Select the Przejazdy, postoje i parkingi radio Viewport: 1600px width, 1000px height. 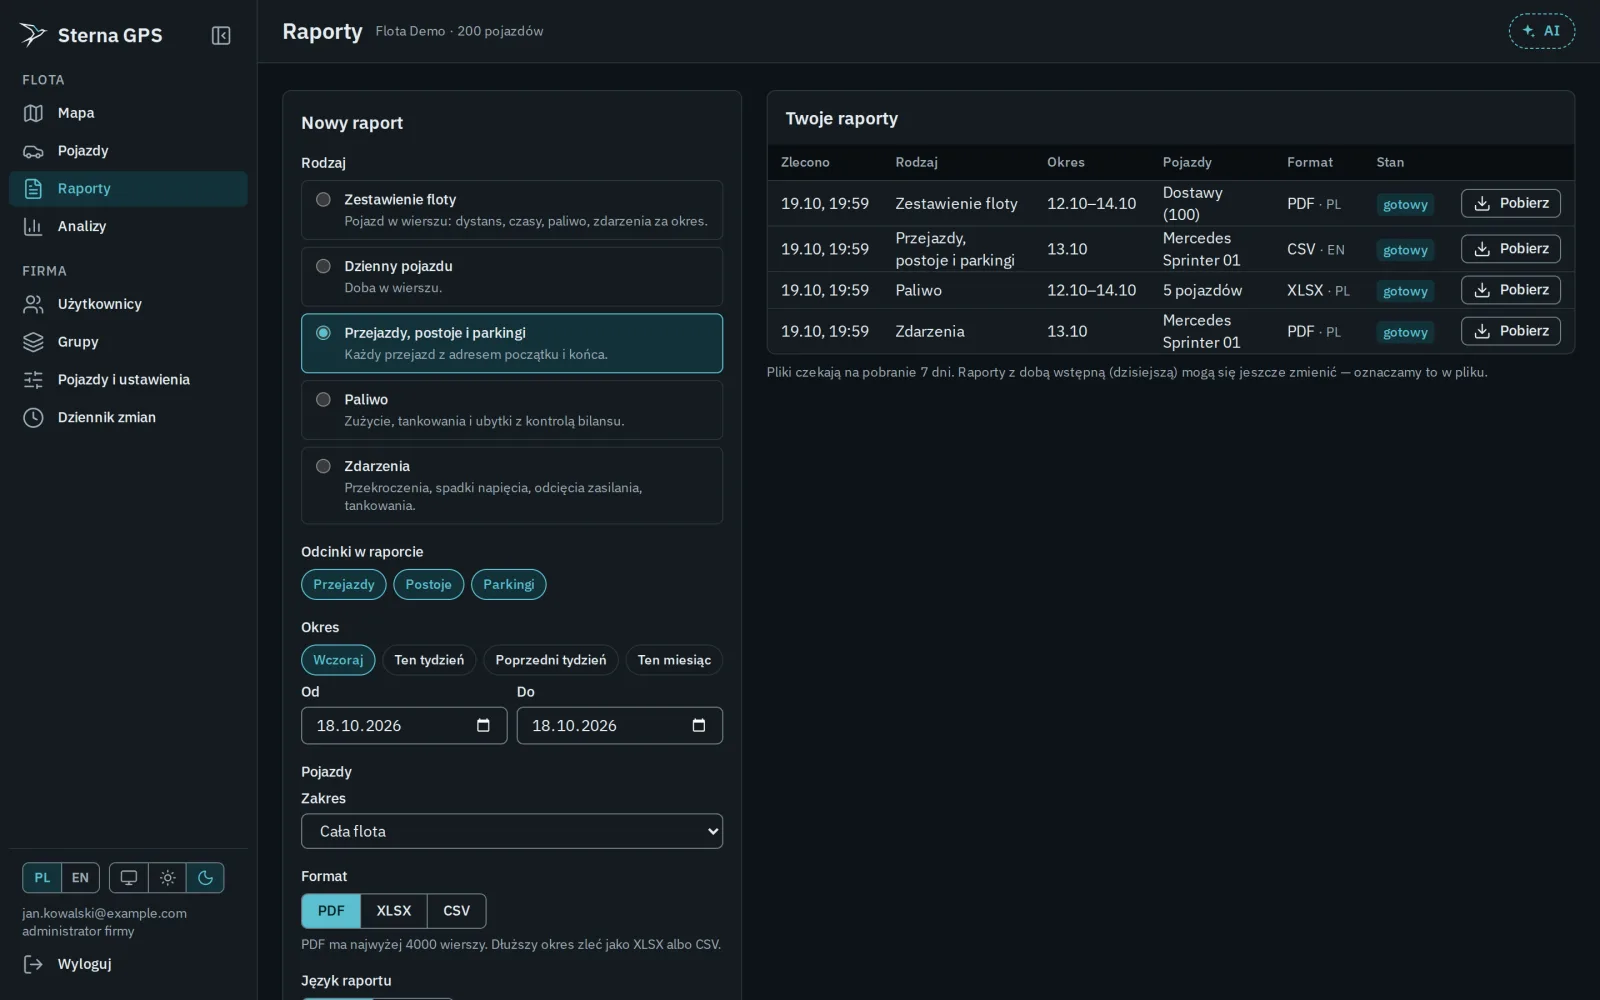323,333
